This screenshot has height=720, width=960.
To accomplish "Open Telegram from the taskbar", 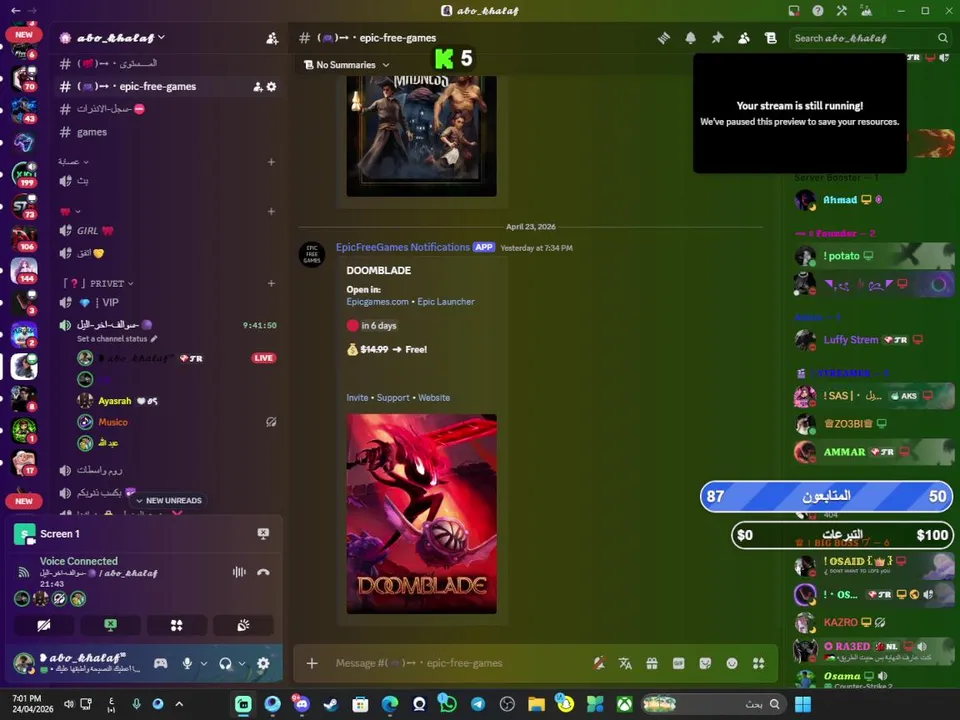I will pyautogui.click(x=478, y=704).
